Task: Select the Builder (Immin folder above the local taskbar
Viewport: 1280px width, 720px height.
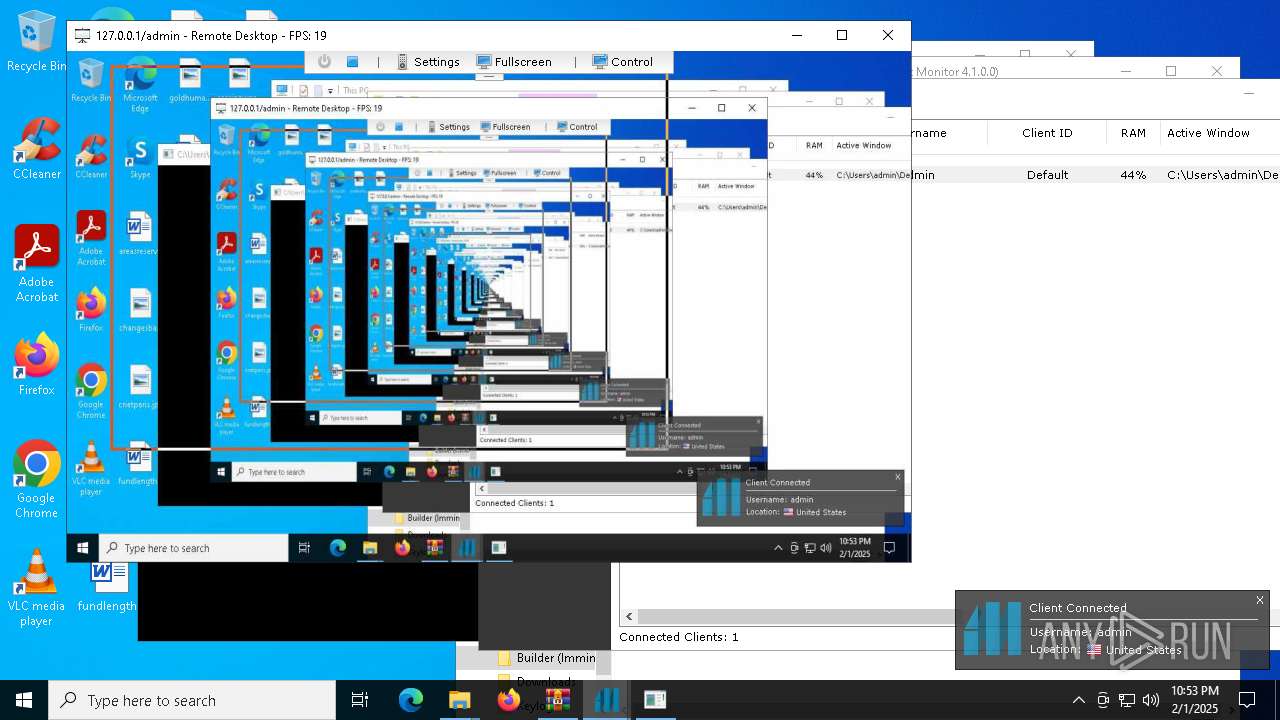Action: (546, 658)
